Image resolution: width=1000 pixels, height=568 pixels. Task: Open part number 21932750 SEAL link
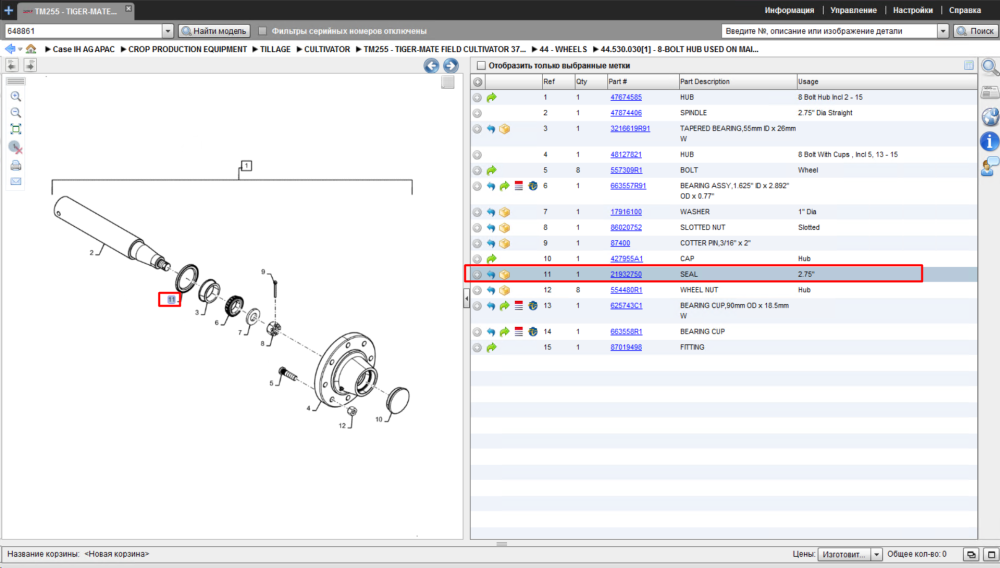point(626,274)
